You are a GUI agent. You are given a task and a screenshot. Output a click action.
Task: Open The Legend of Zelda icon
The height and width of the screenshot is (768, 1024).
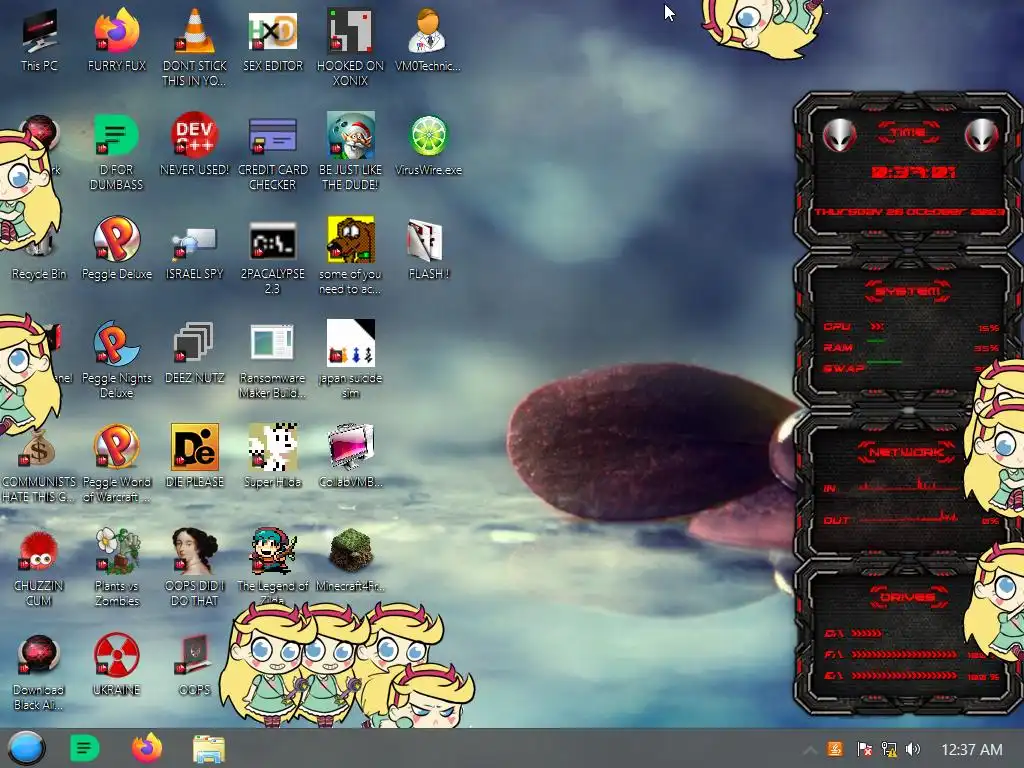tap(272, 566)
